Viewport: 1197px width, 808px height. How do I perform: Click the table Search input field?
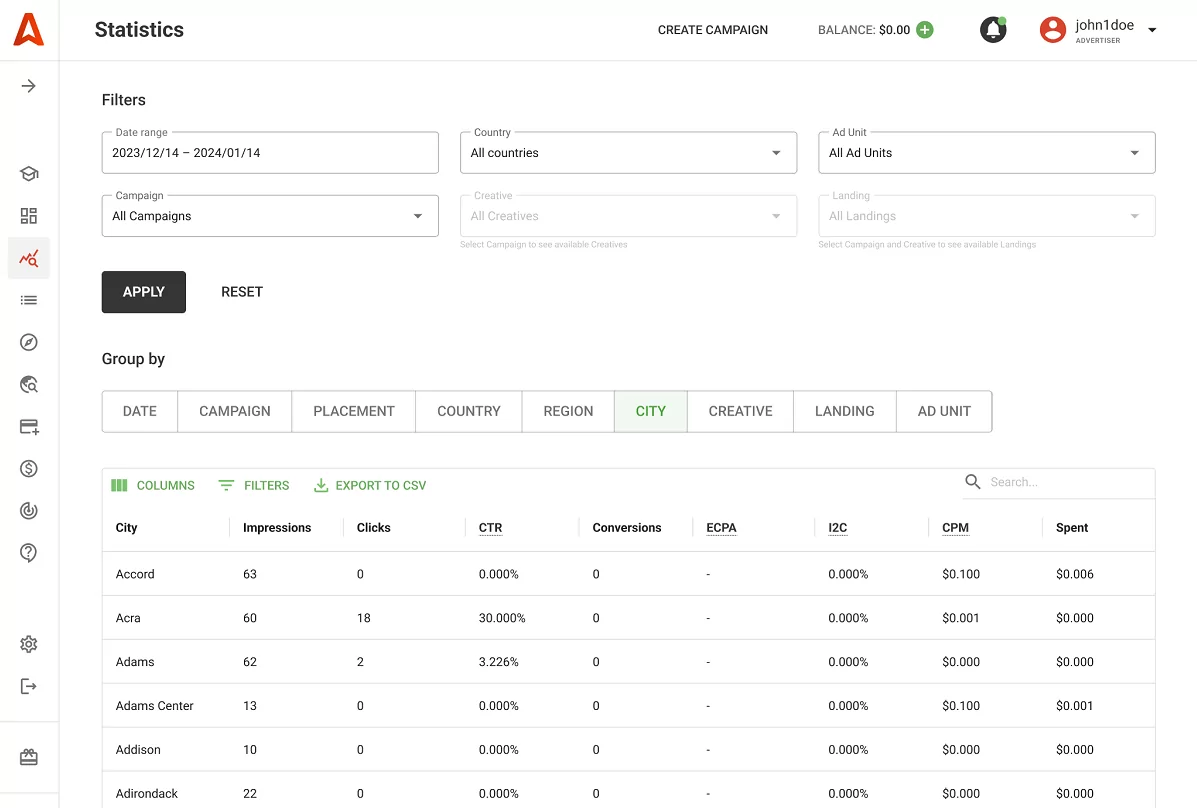point(1065,482)
